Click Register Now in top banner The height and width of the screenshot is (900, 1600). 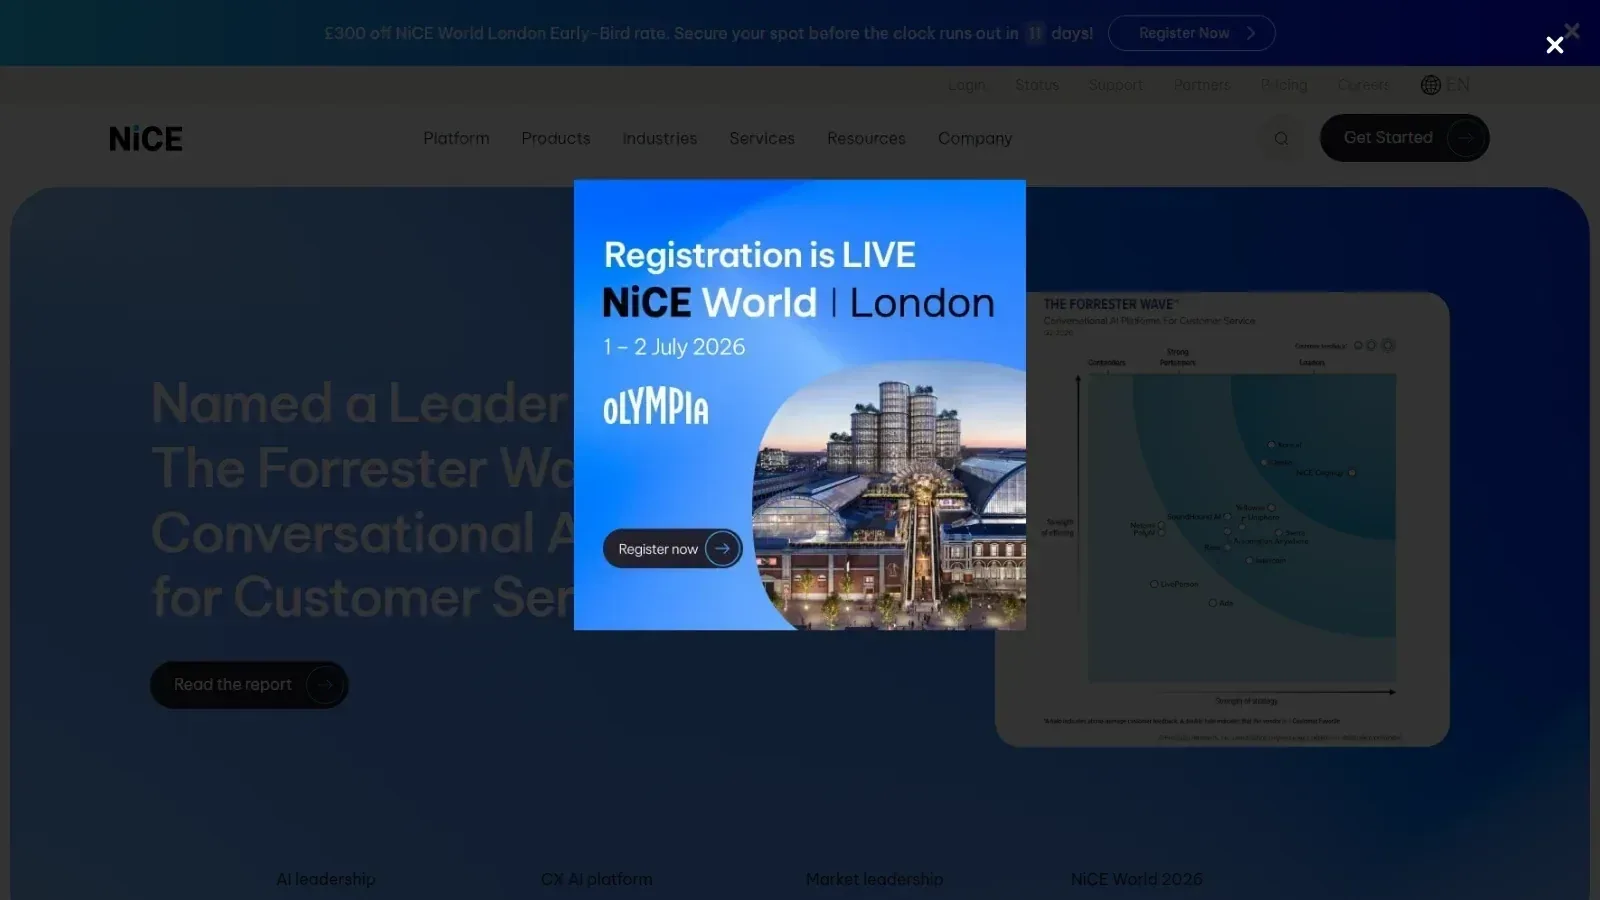pos(1192,33)
